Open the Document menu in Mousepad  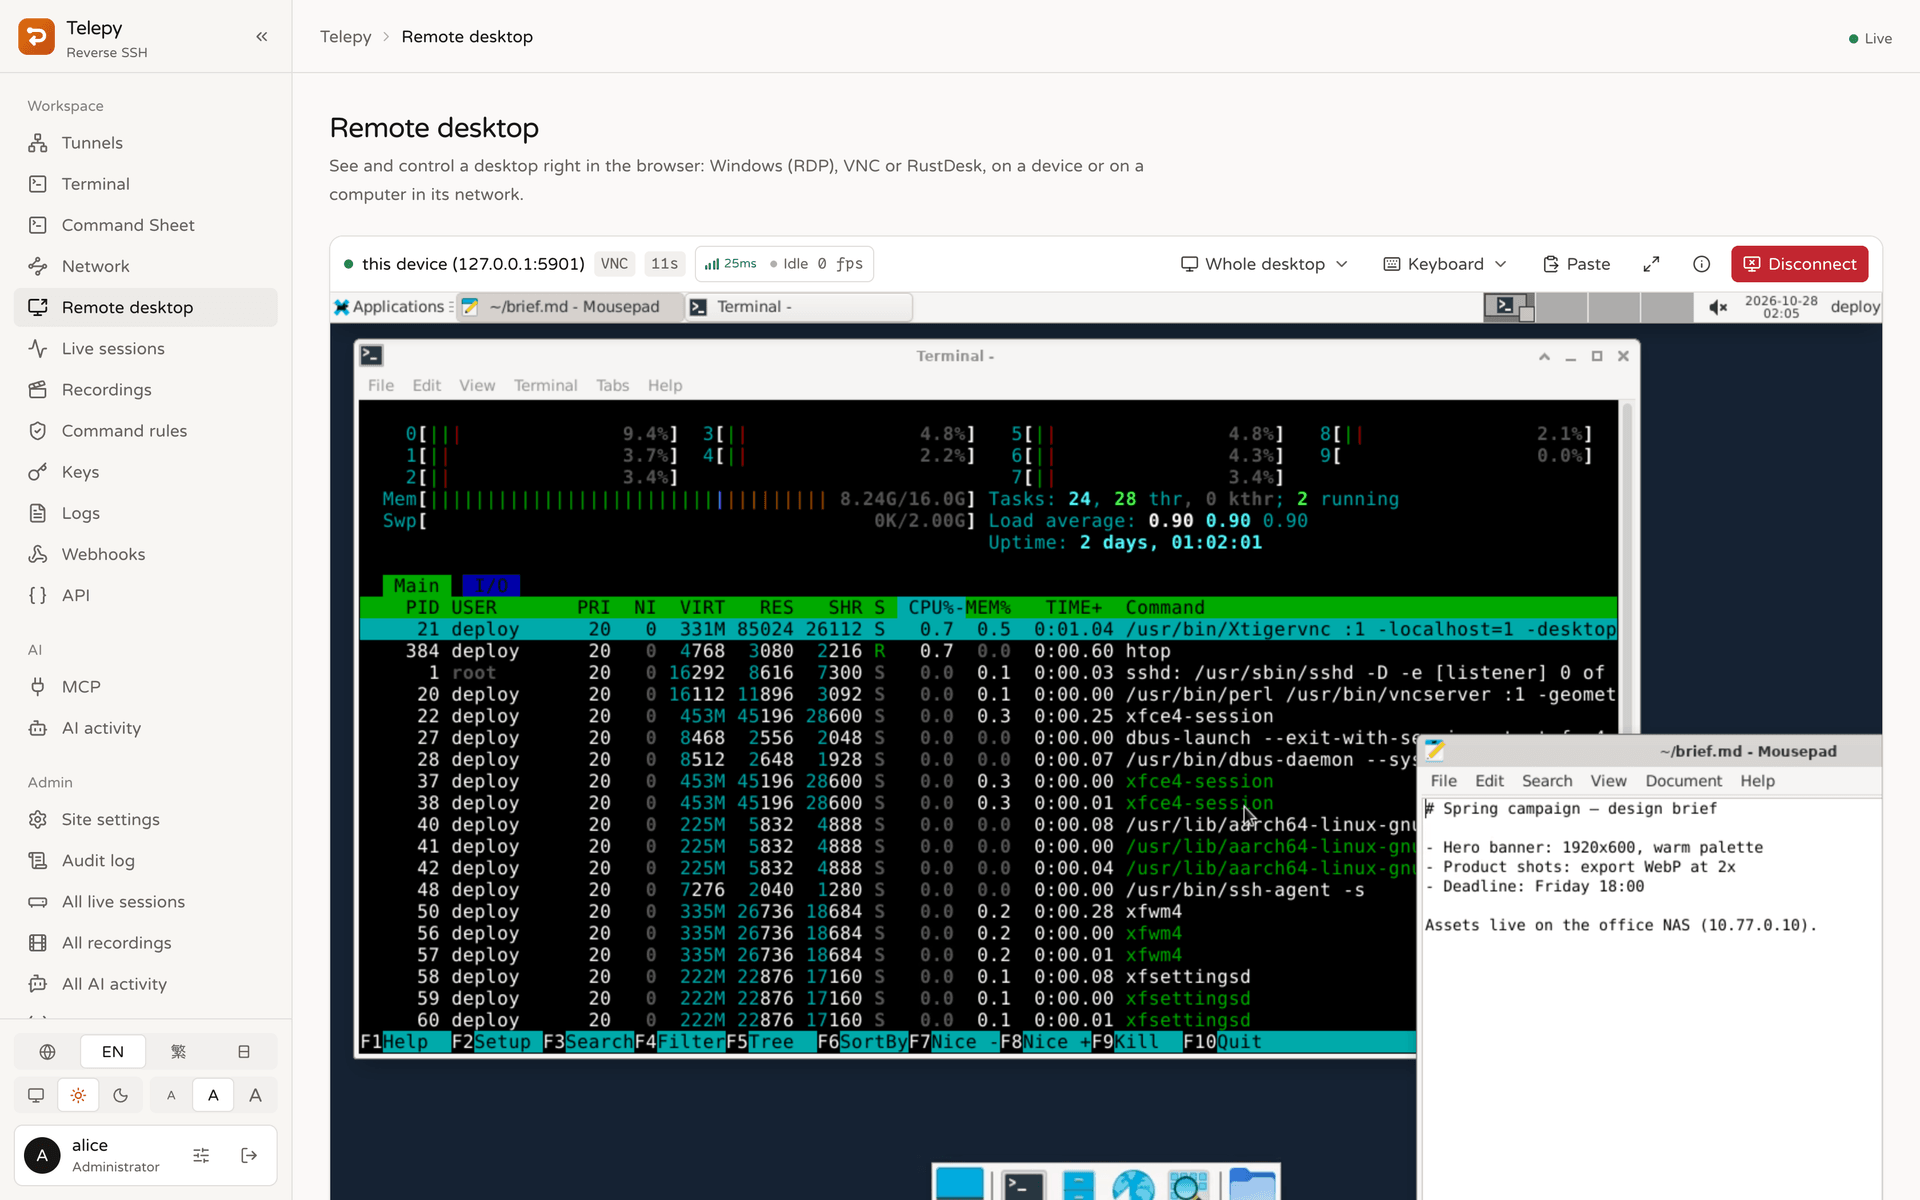[1683, 781]
